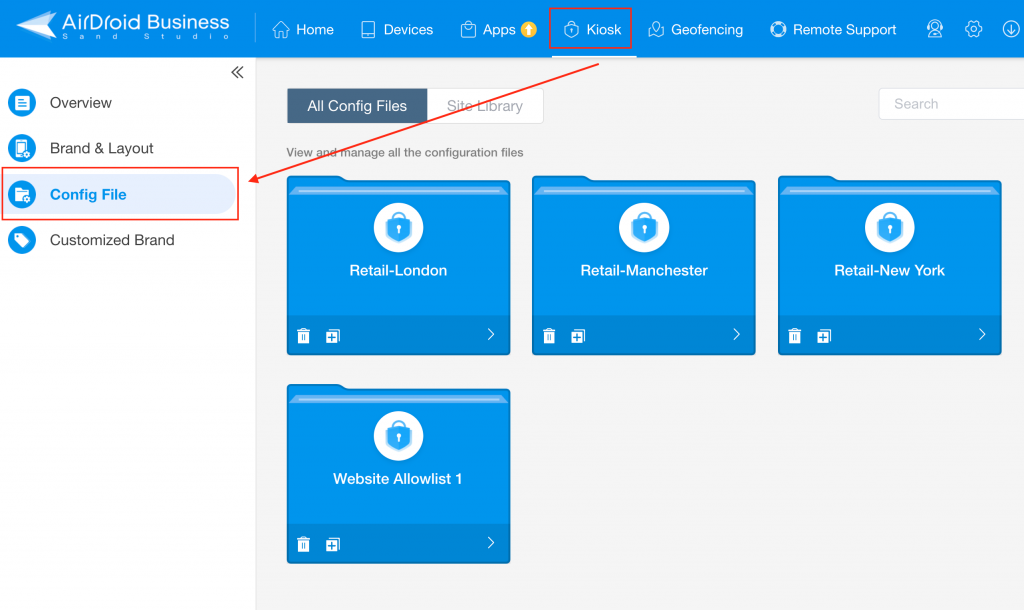This screenshot has height=610, width=1024.
Task: Duplicate the Retail-London config file
Action: [333, 336]
